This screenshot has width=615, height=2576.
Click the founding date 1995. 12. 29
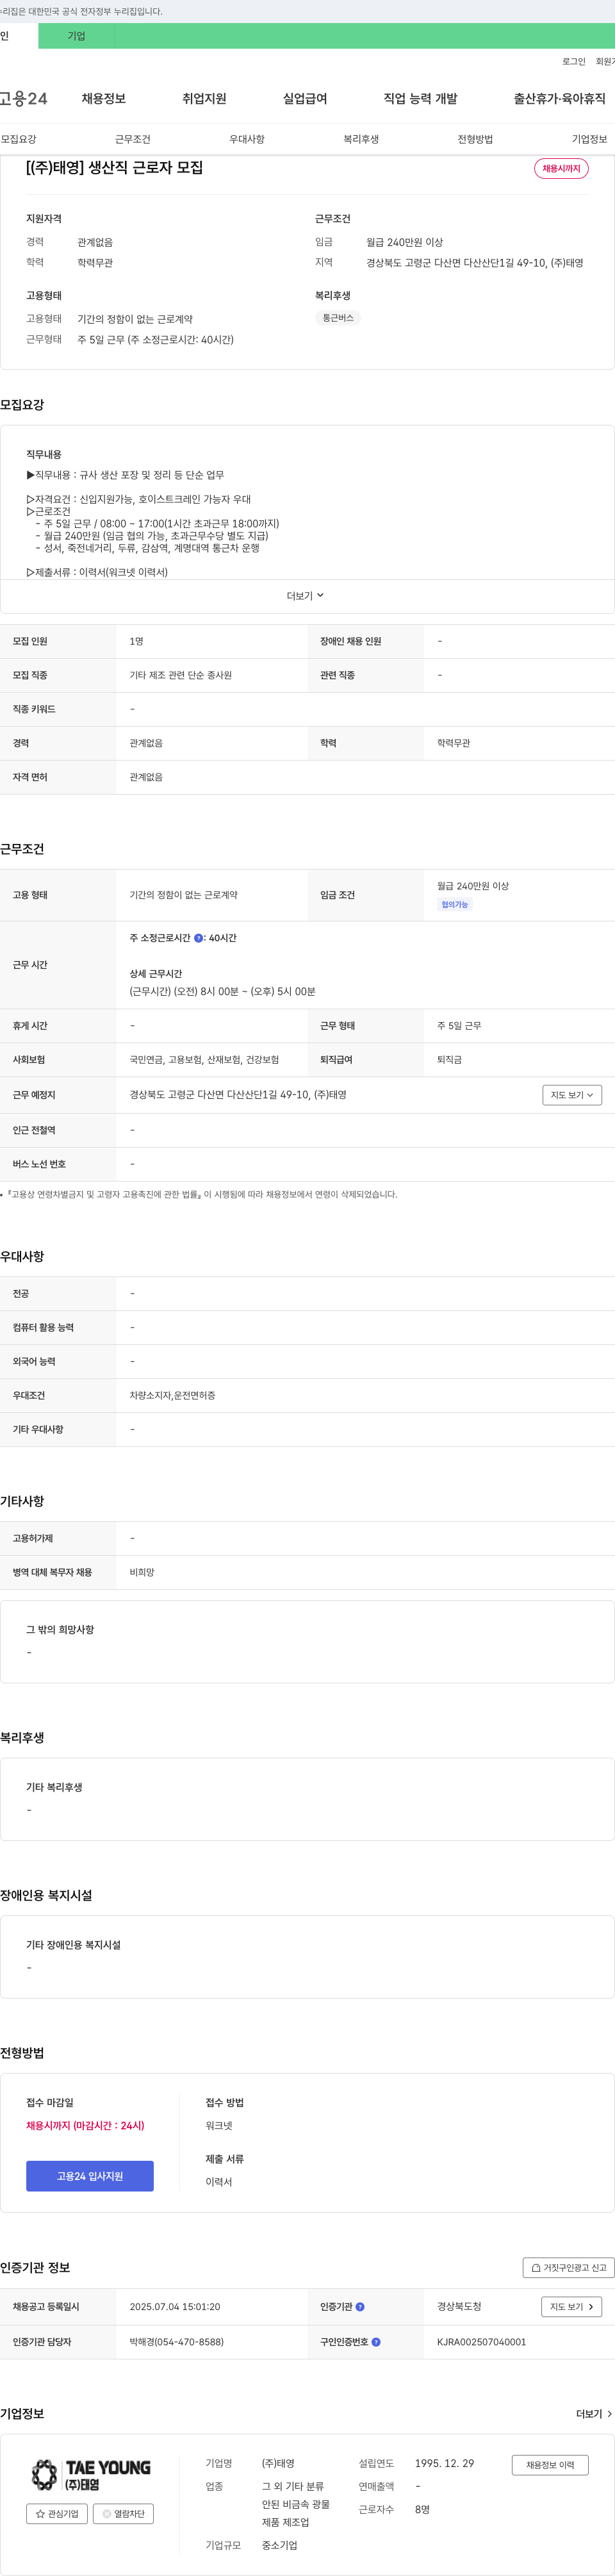[x=444, y=2464]
